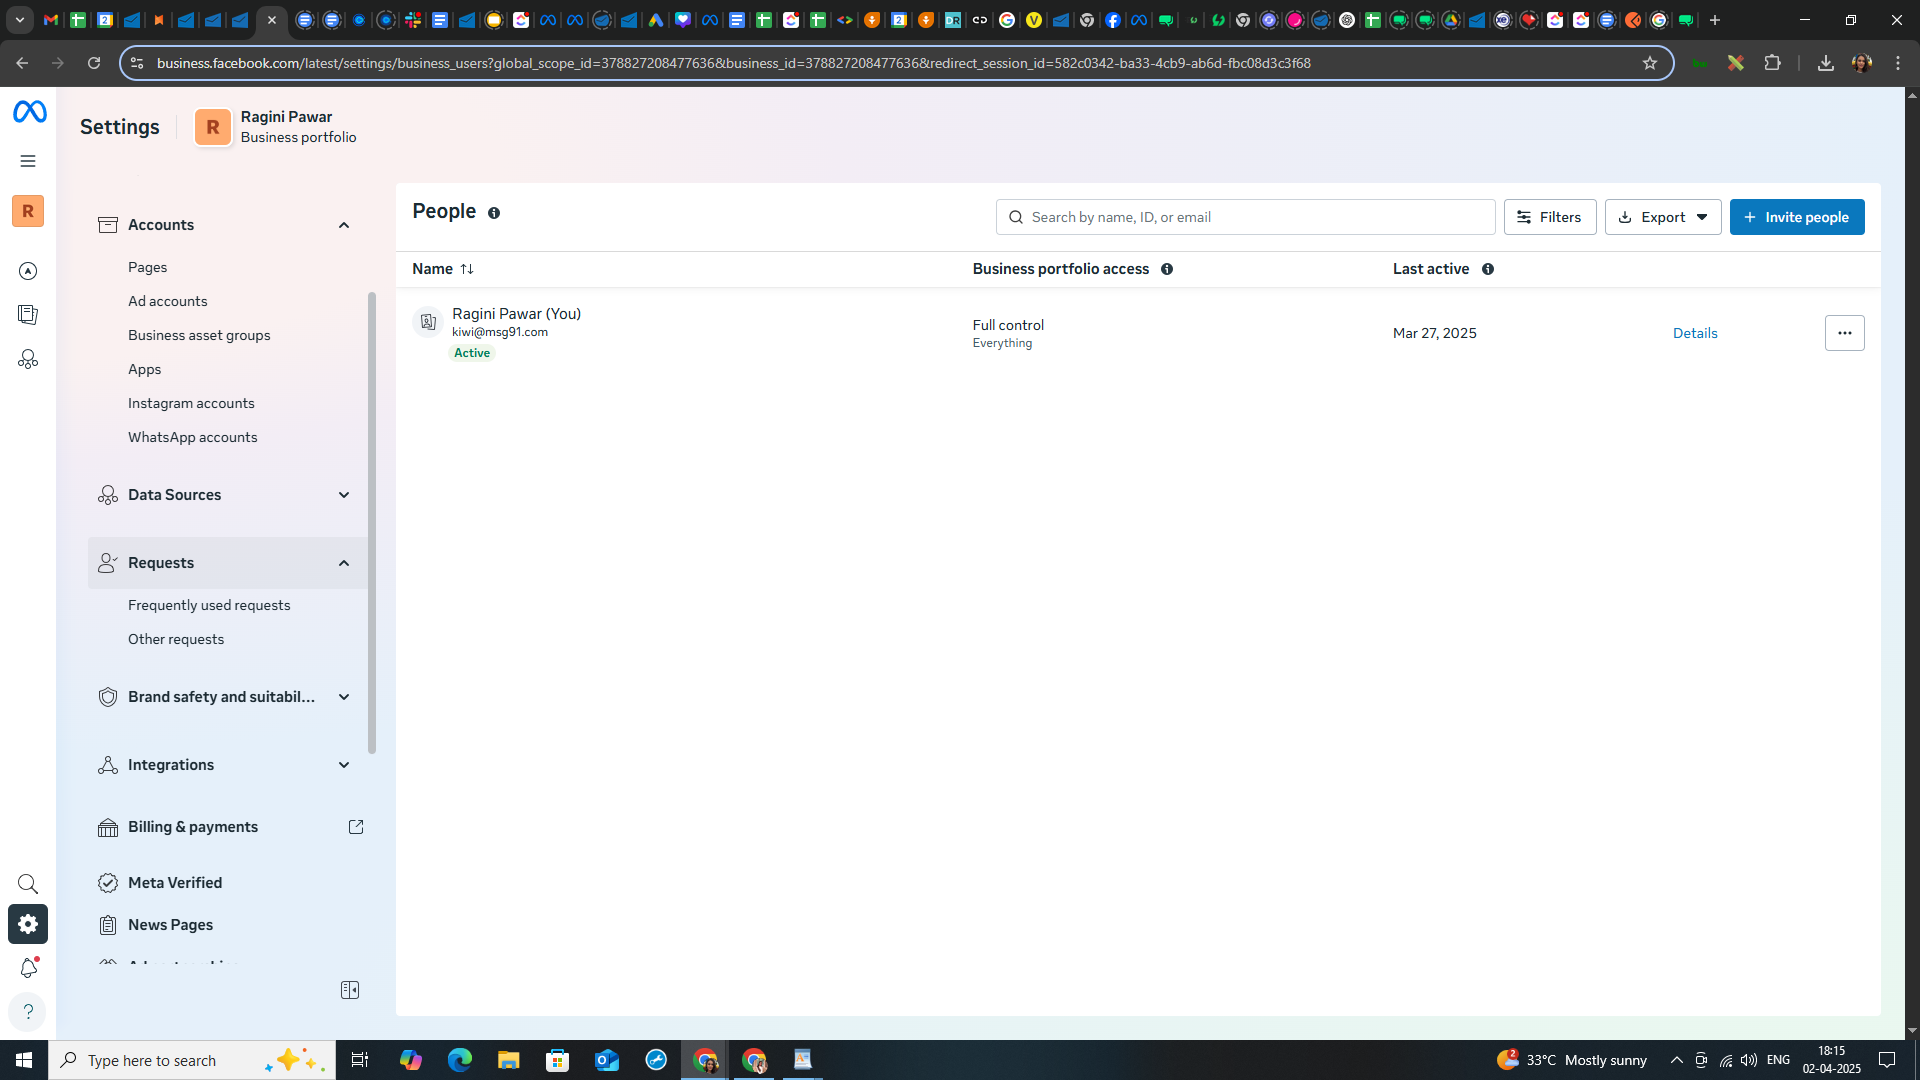Open Ad accounts menu item
Viewport: 1920px width, 1080px height.
tap(168, 301)
